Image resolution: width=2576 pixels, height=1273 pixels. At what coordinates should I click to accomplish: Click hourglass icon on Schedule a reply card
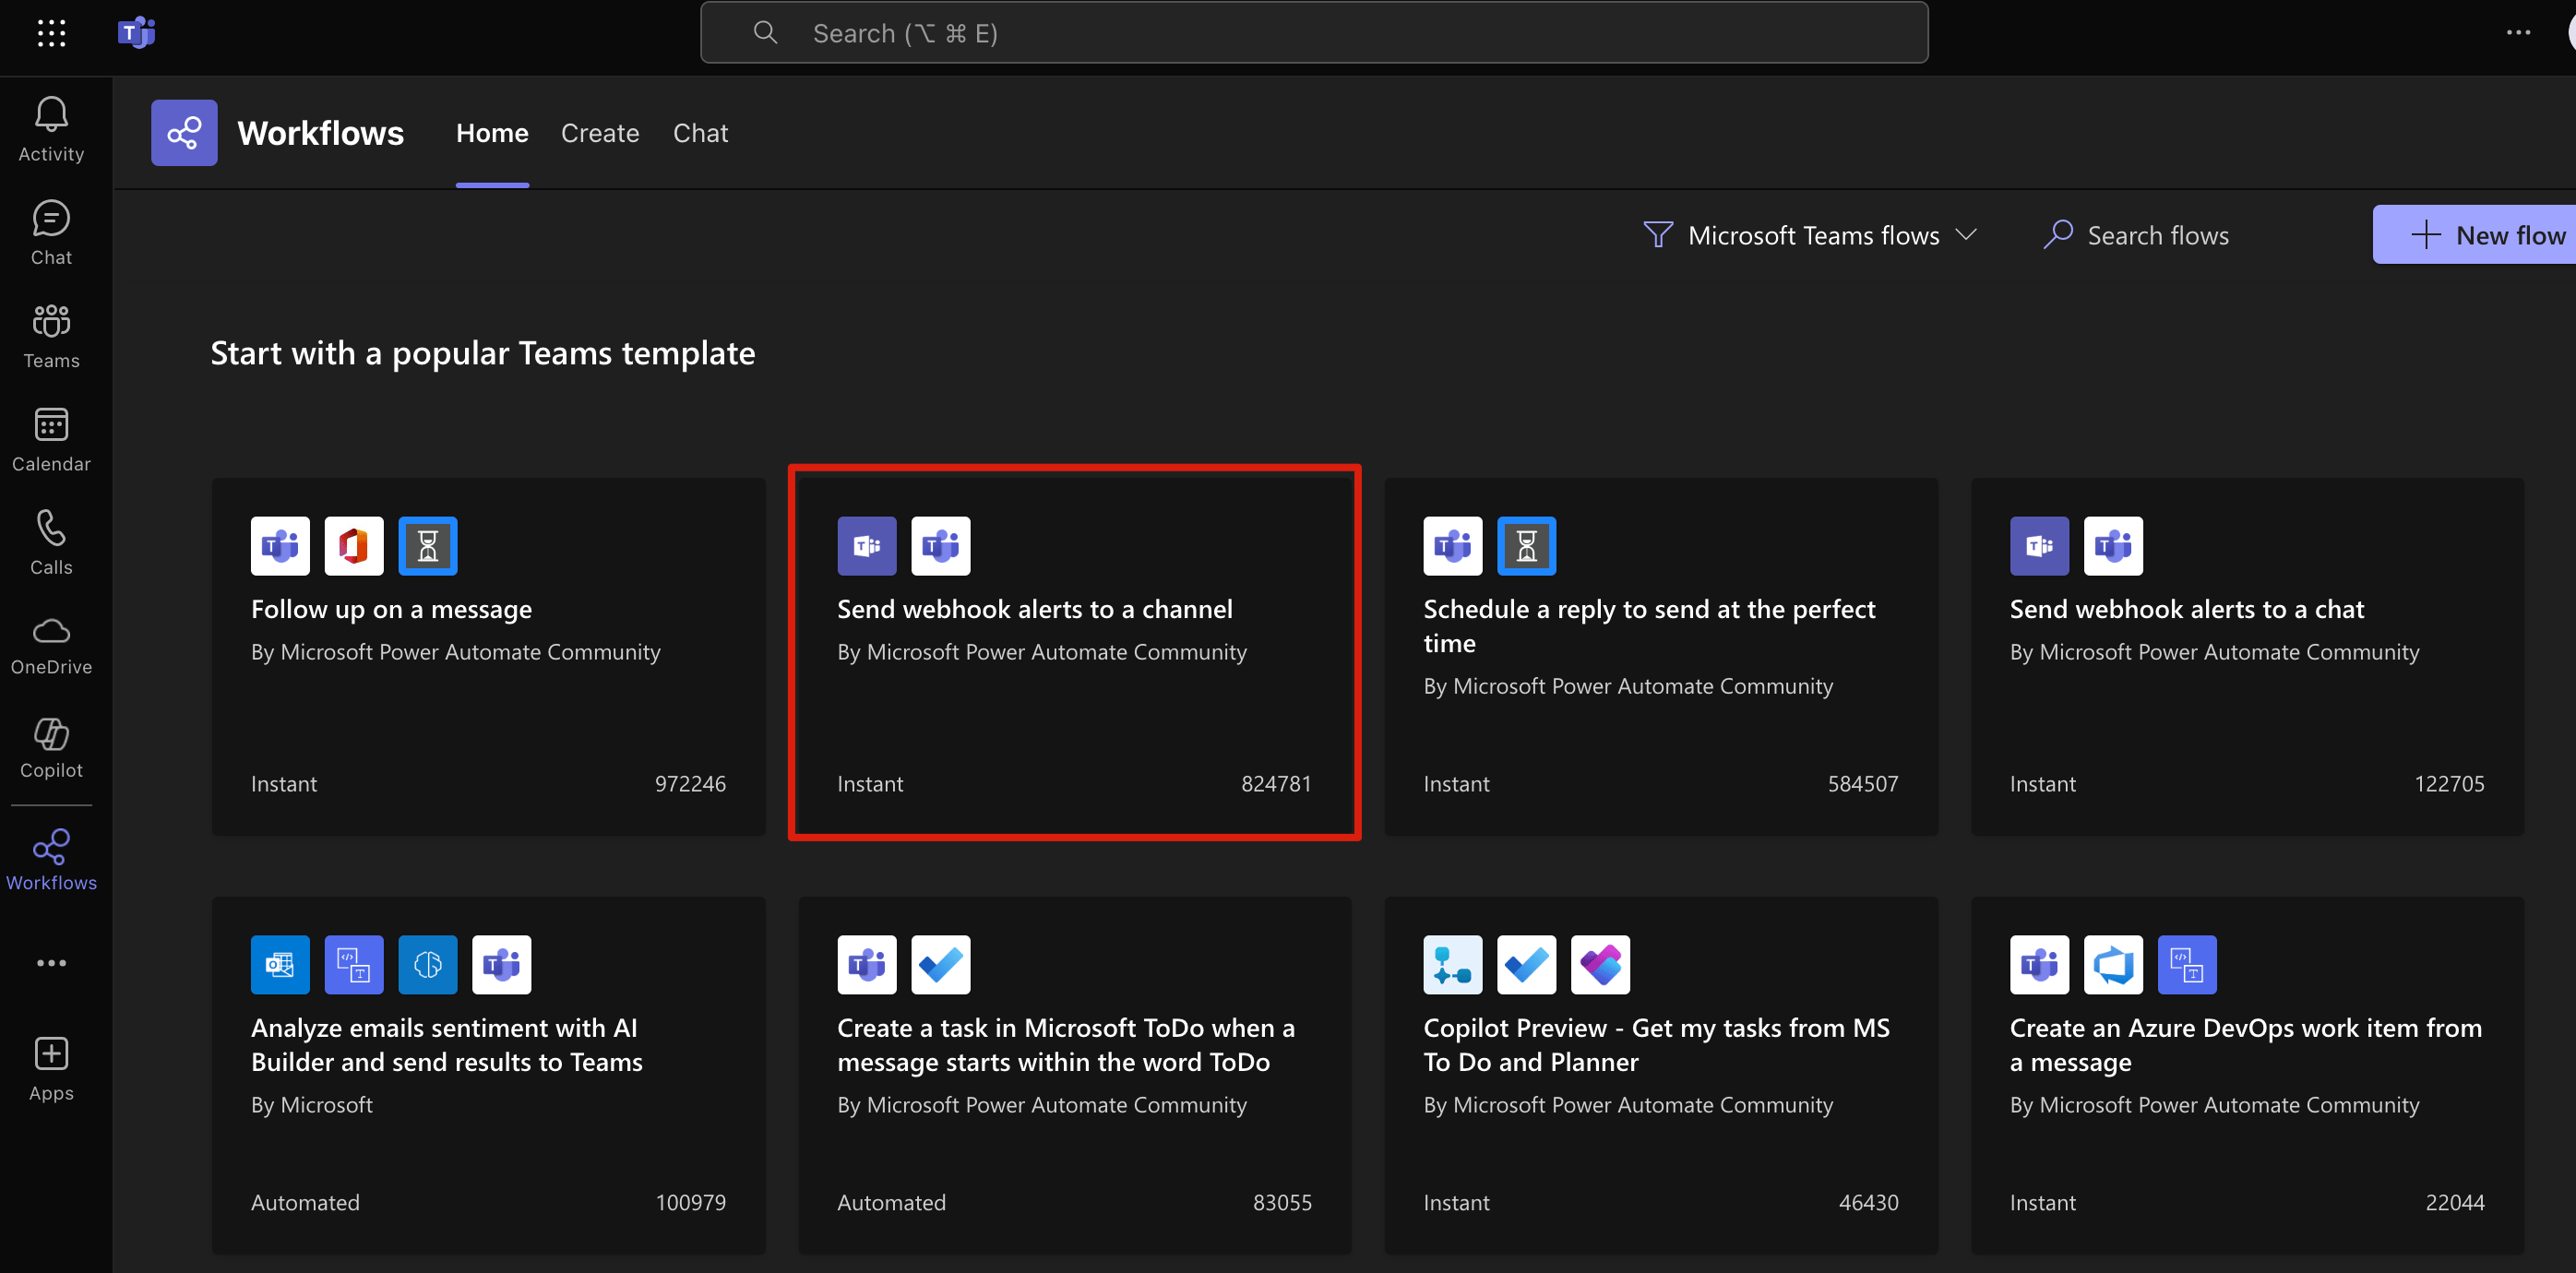[x=1526, y=546]
